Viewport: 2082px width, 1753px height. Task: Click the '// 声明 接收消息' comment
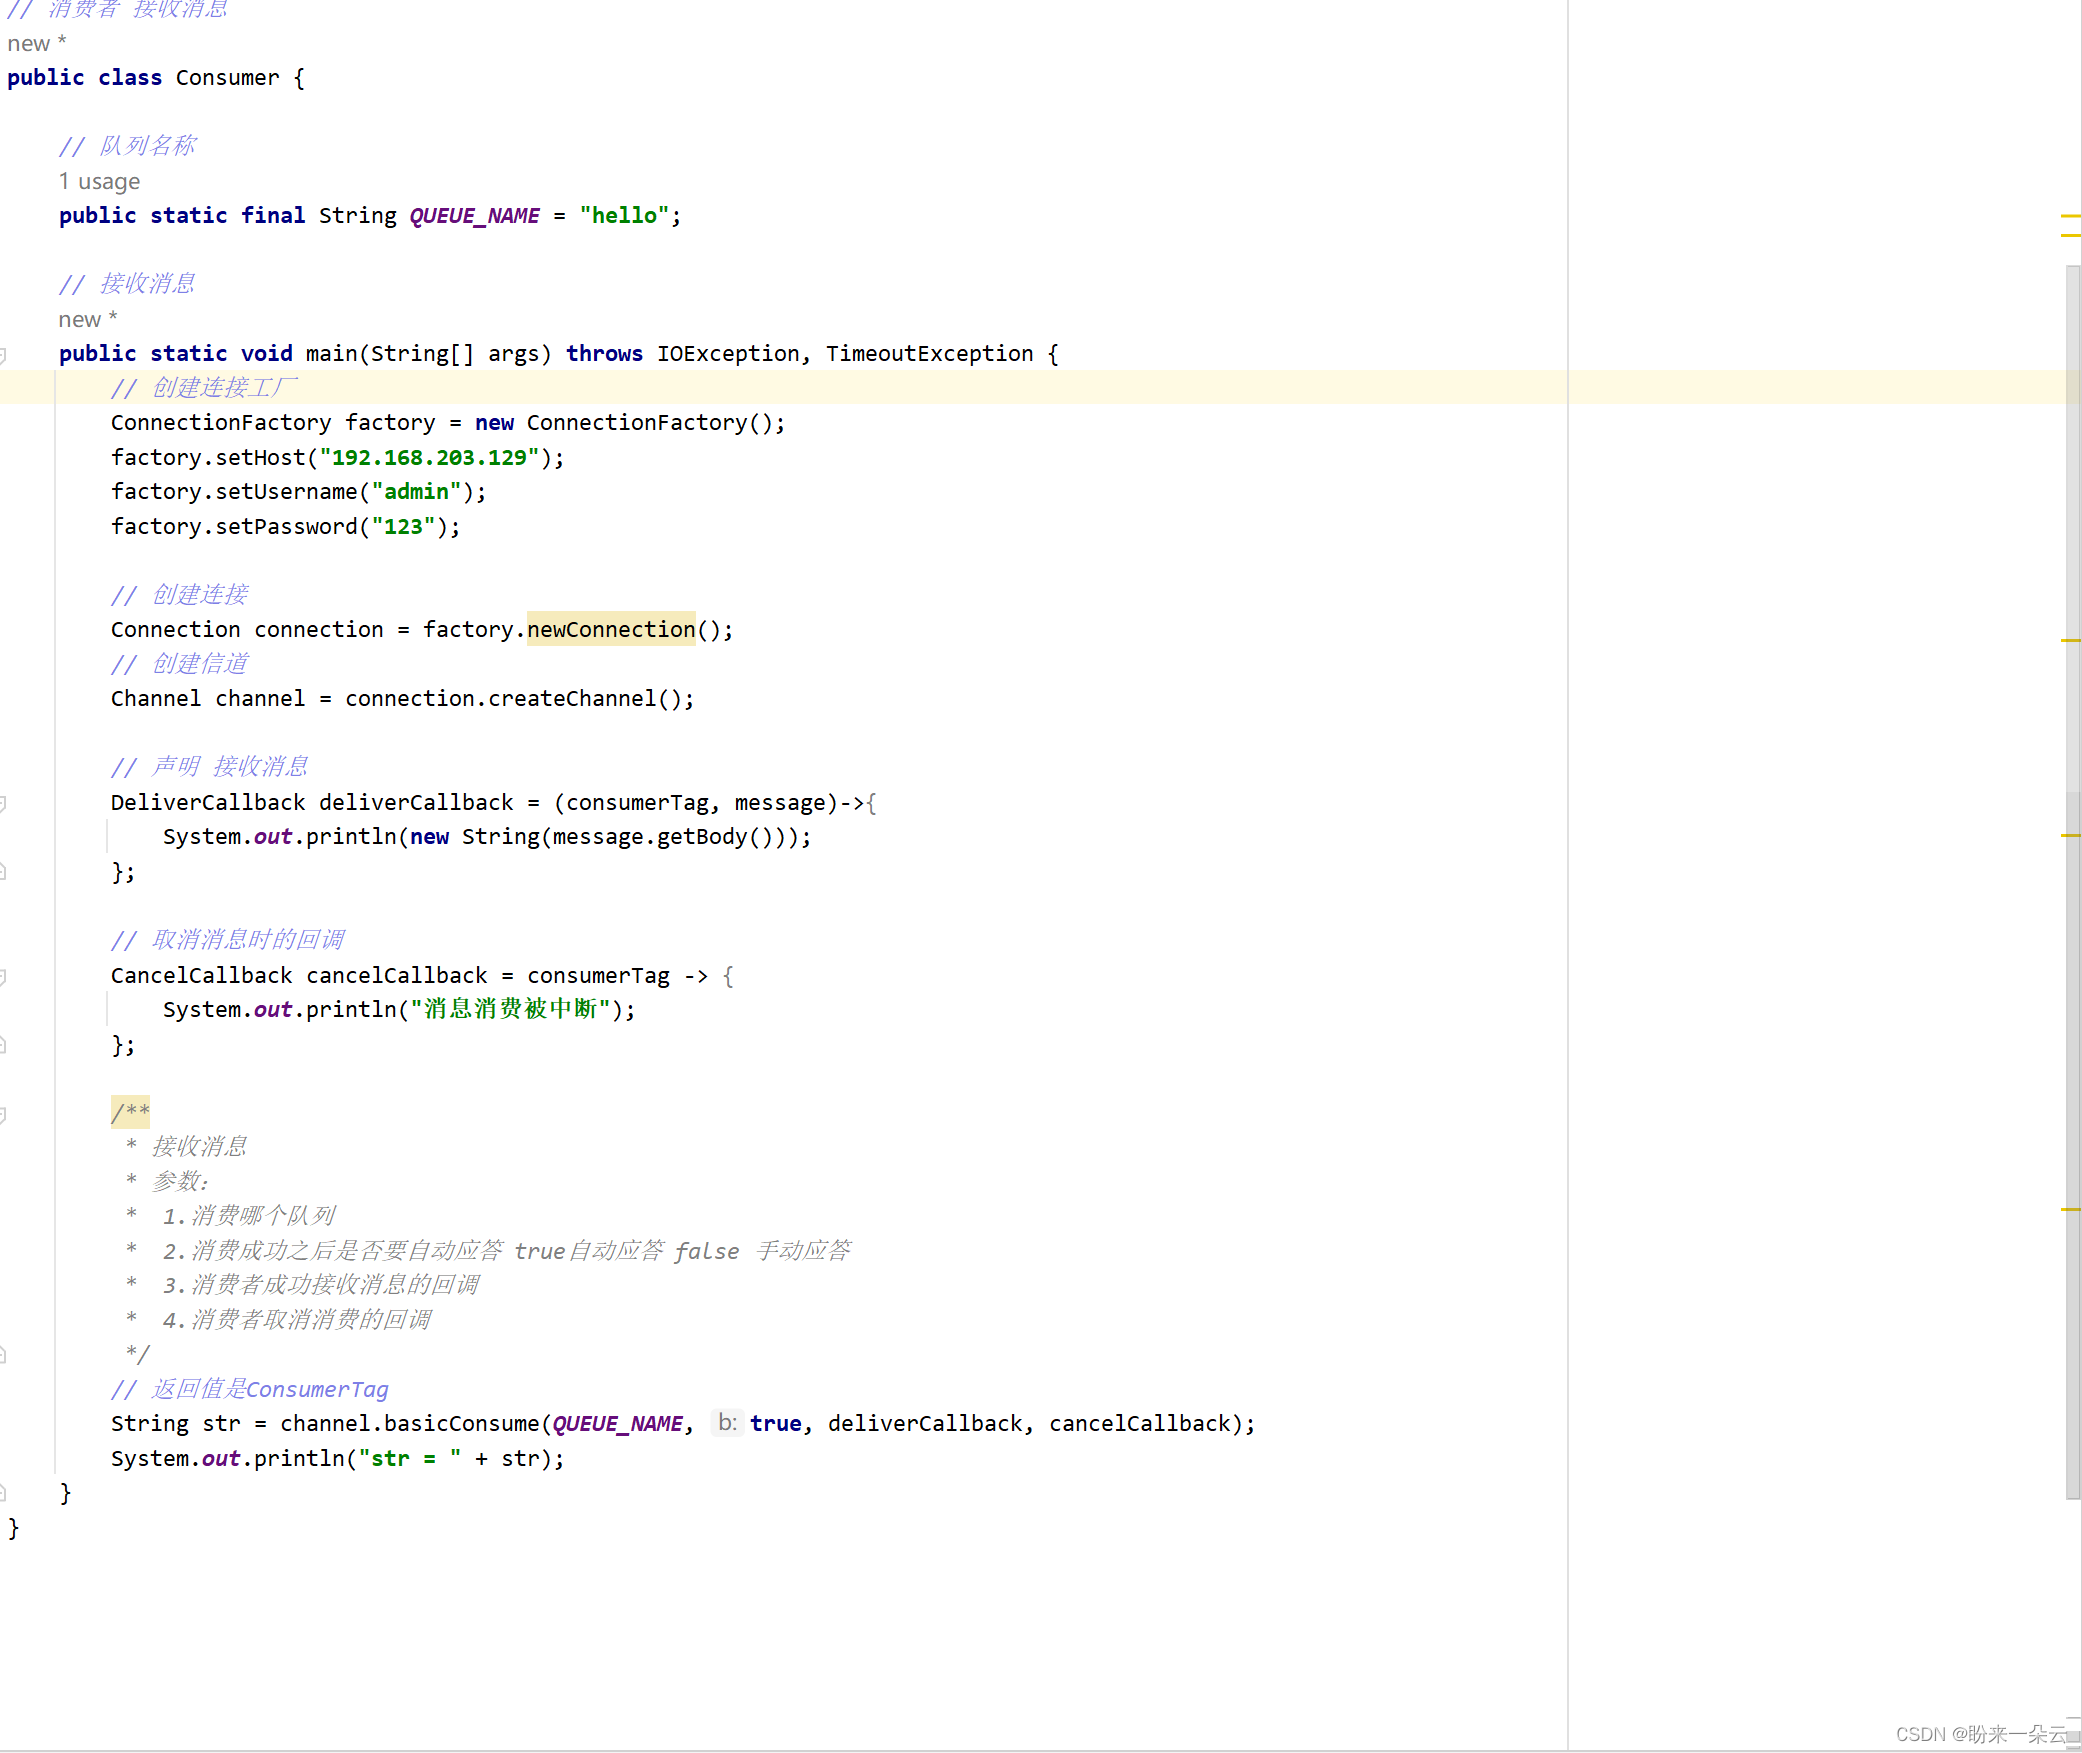pyautogui.click(x=210, y=767)
